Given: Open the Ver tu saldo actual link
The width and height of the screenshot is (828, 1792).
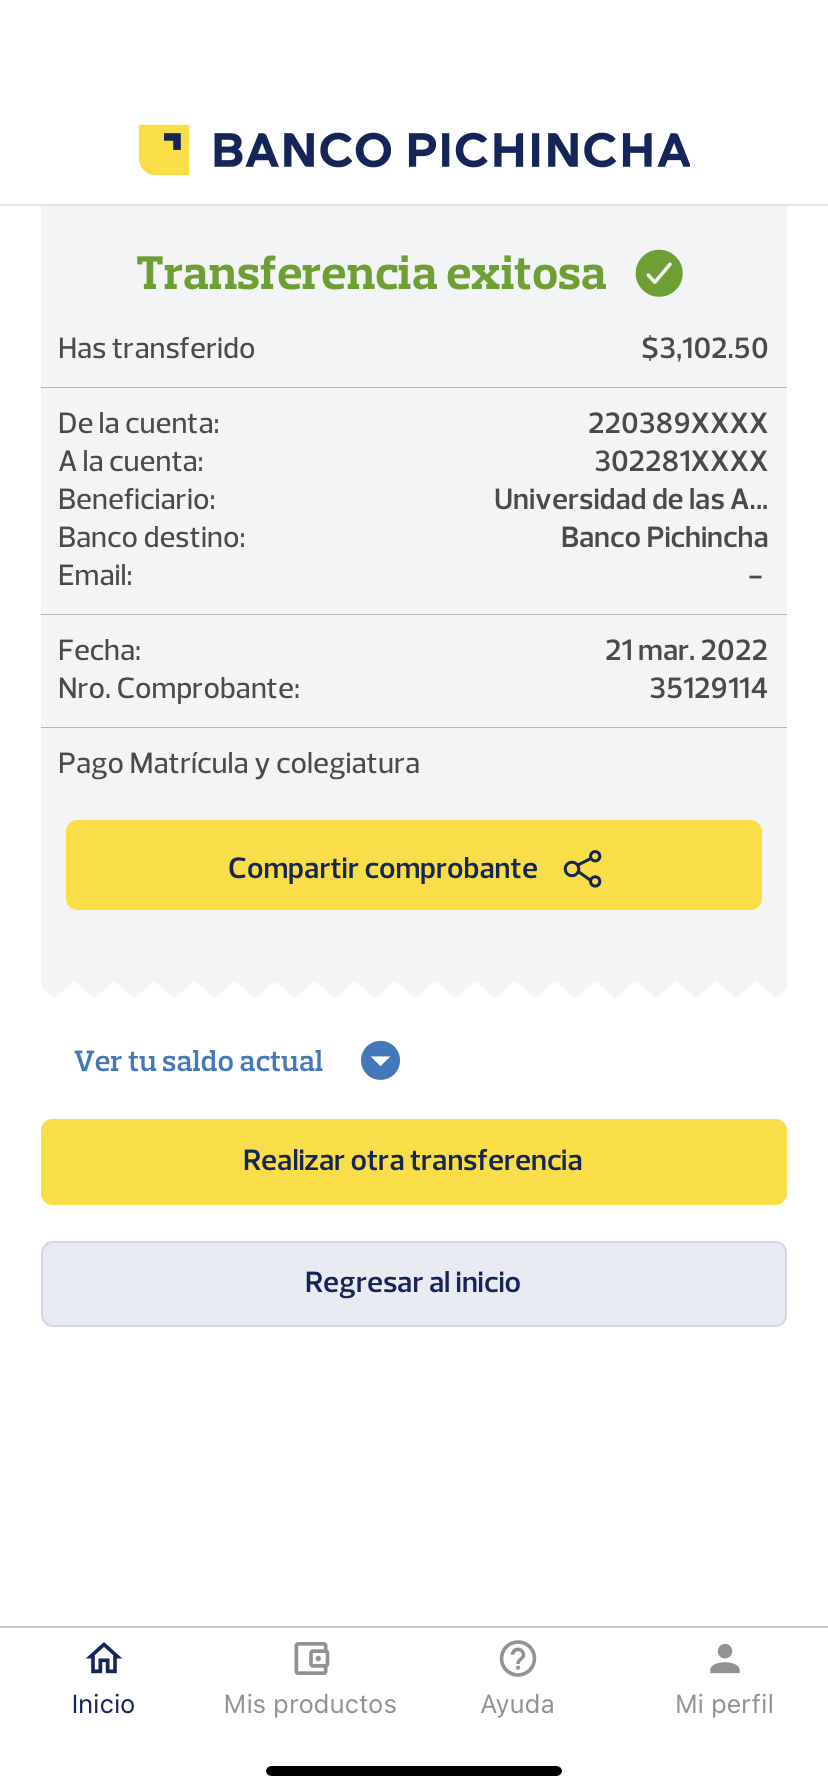Looking at the screenshot, I should [x=198, y=1061].
